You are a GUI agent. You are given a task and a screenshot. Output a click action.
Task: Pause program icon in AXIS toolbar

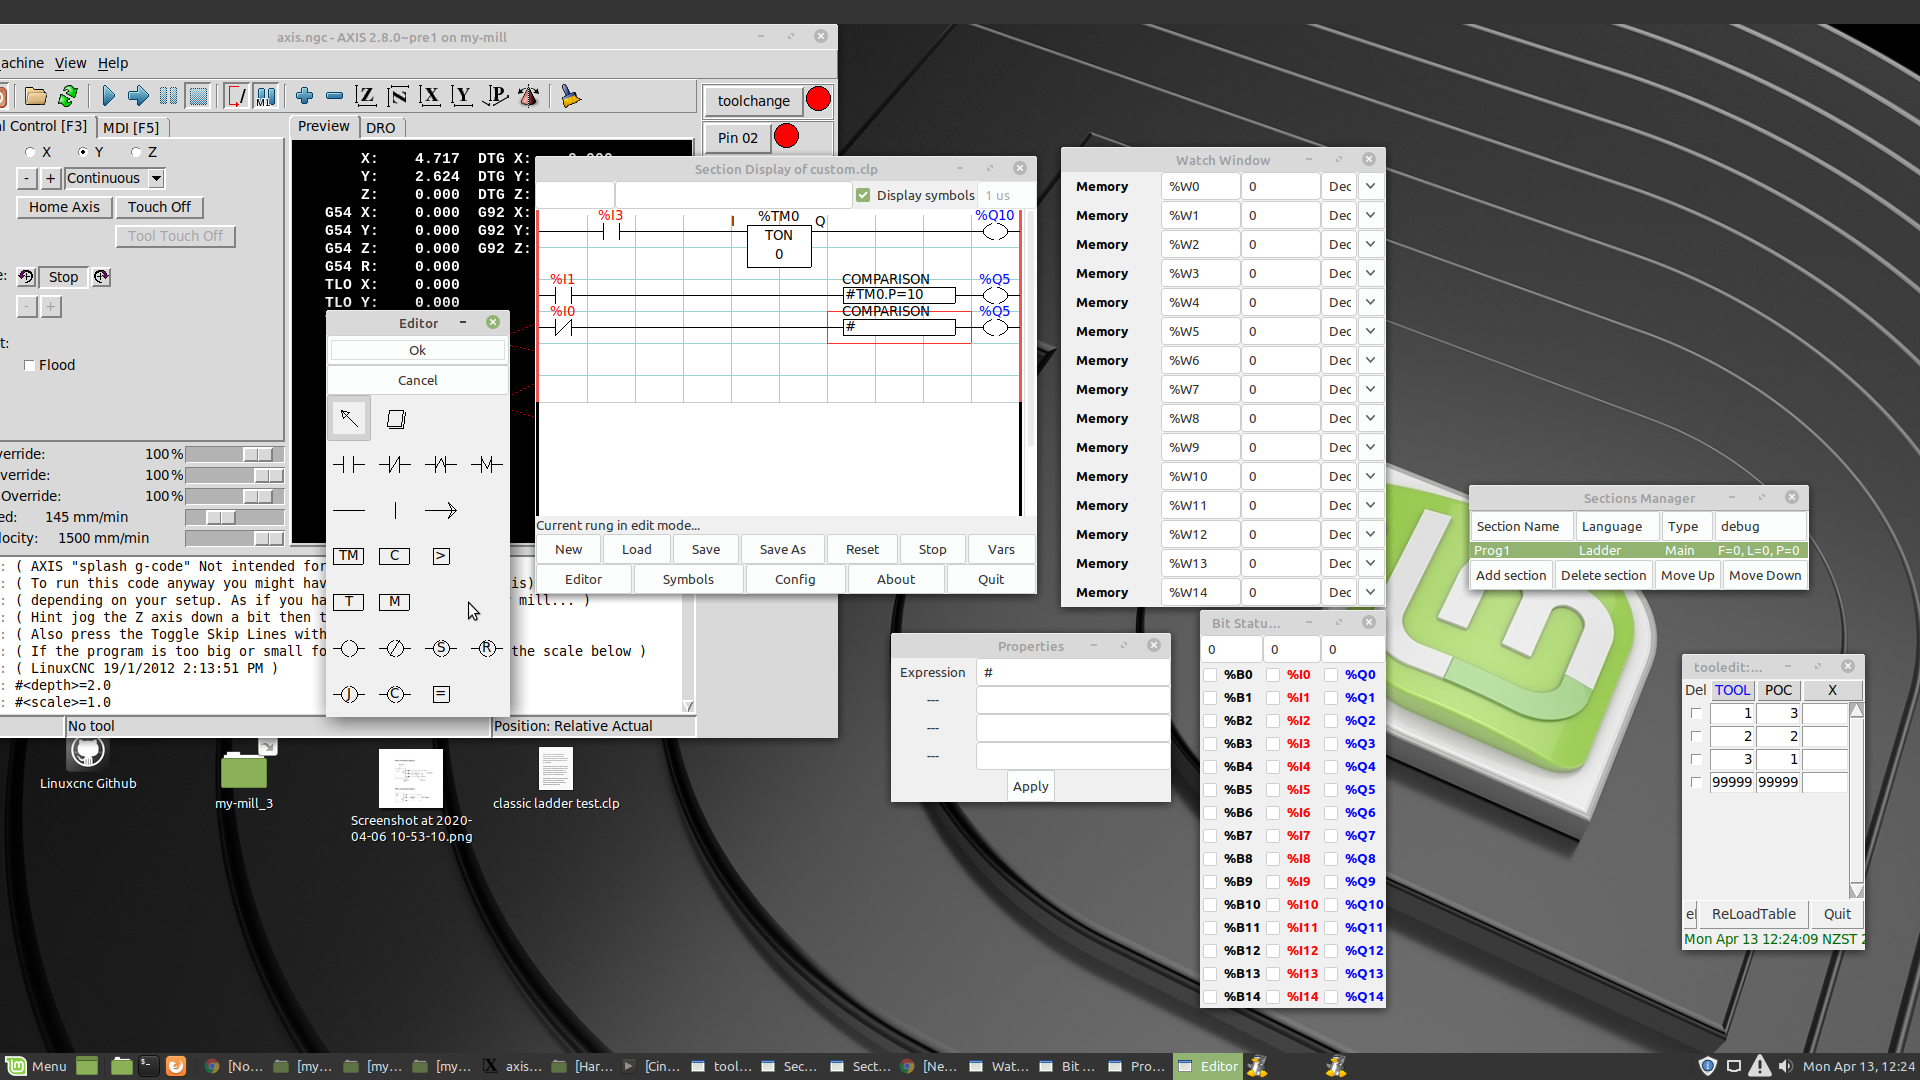[169, 96]
